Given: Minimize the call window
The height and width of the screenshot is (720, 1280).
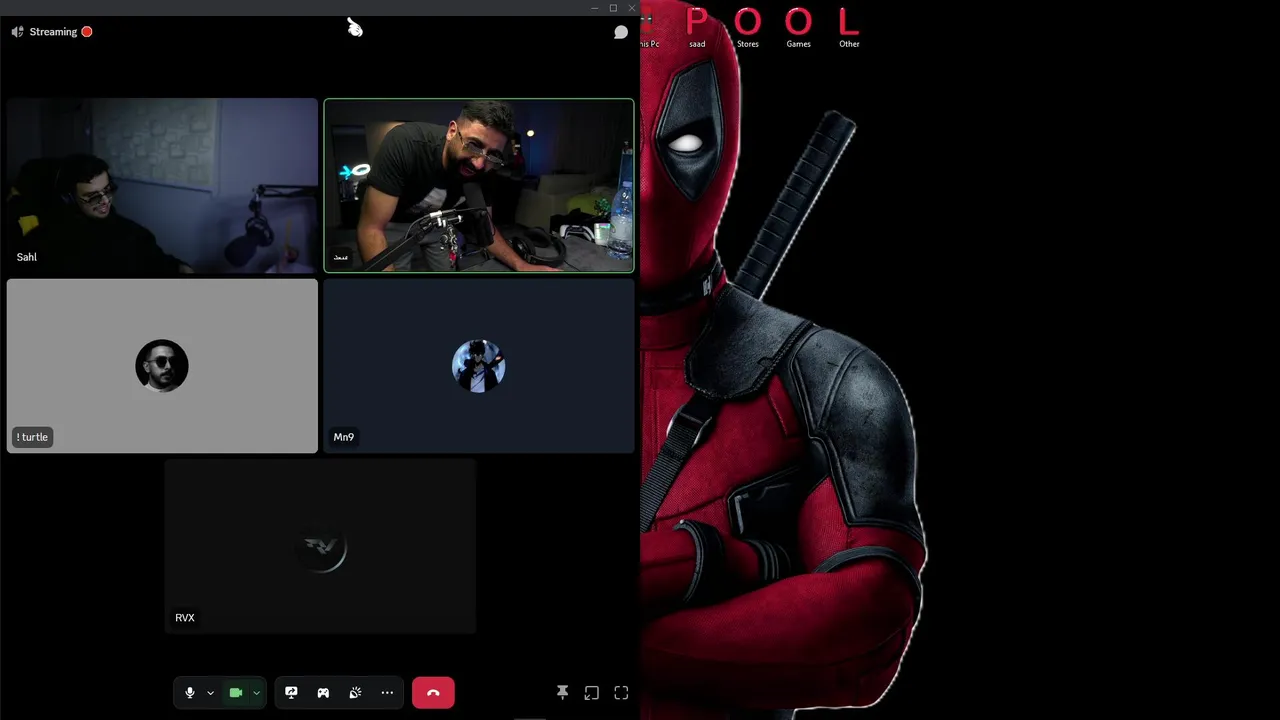Looking at the screenshot, I should click(x=594, y=8).
